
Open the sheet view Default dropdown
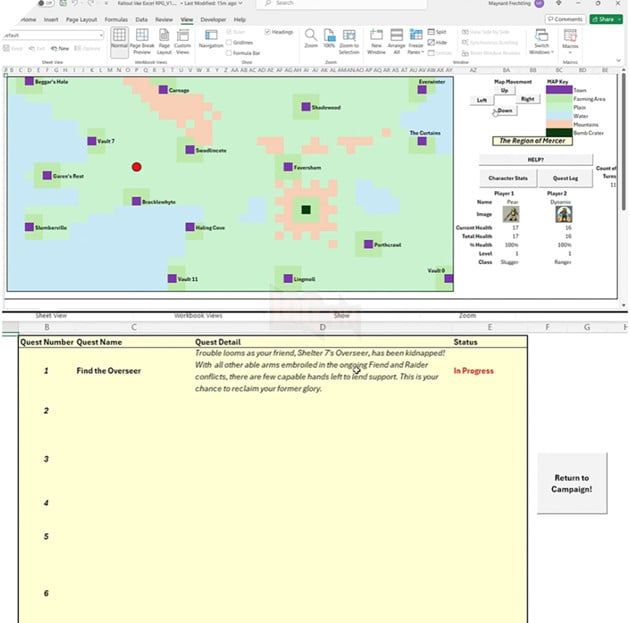(101, 35)
